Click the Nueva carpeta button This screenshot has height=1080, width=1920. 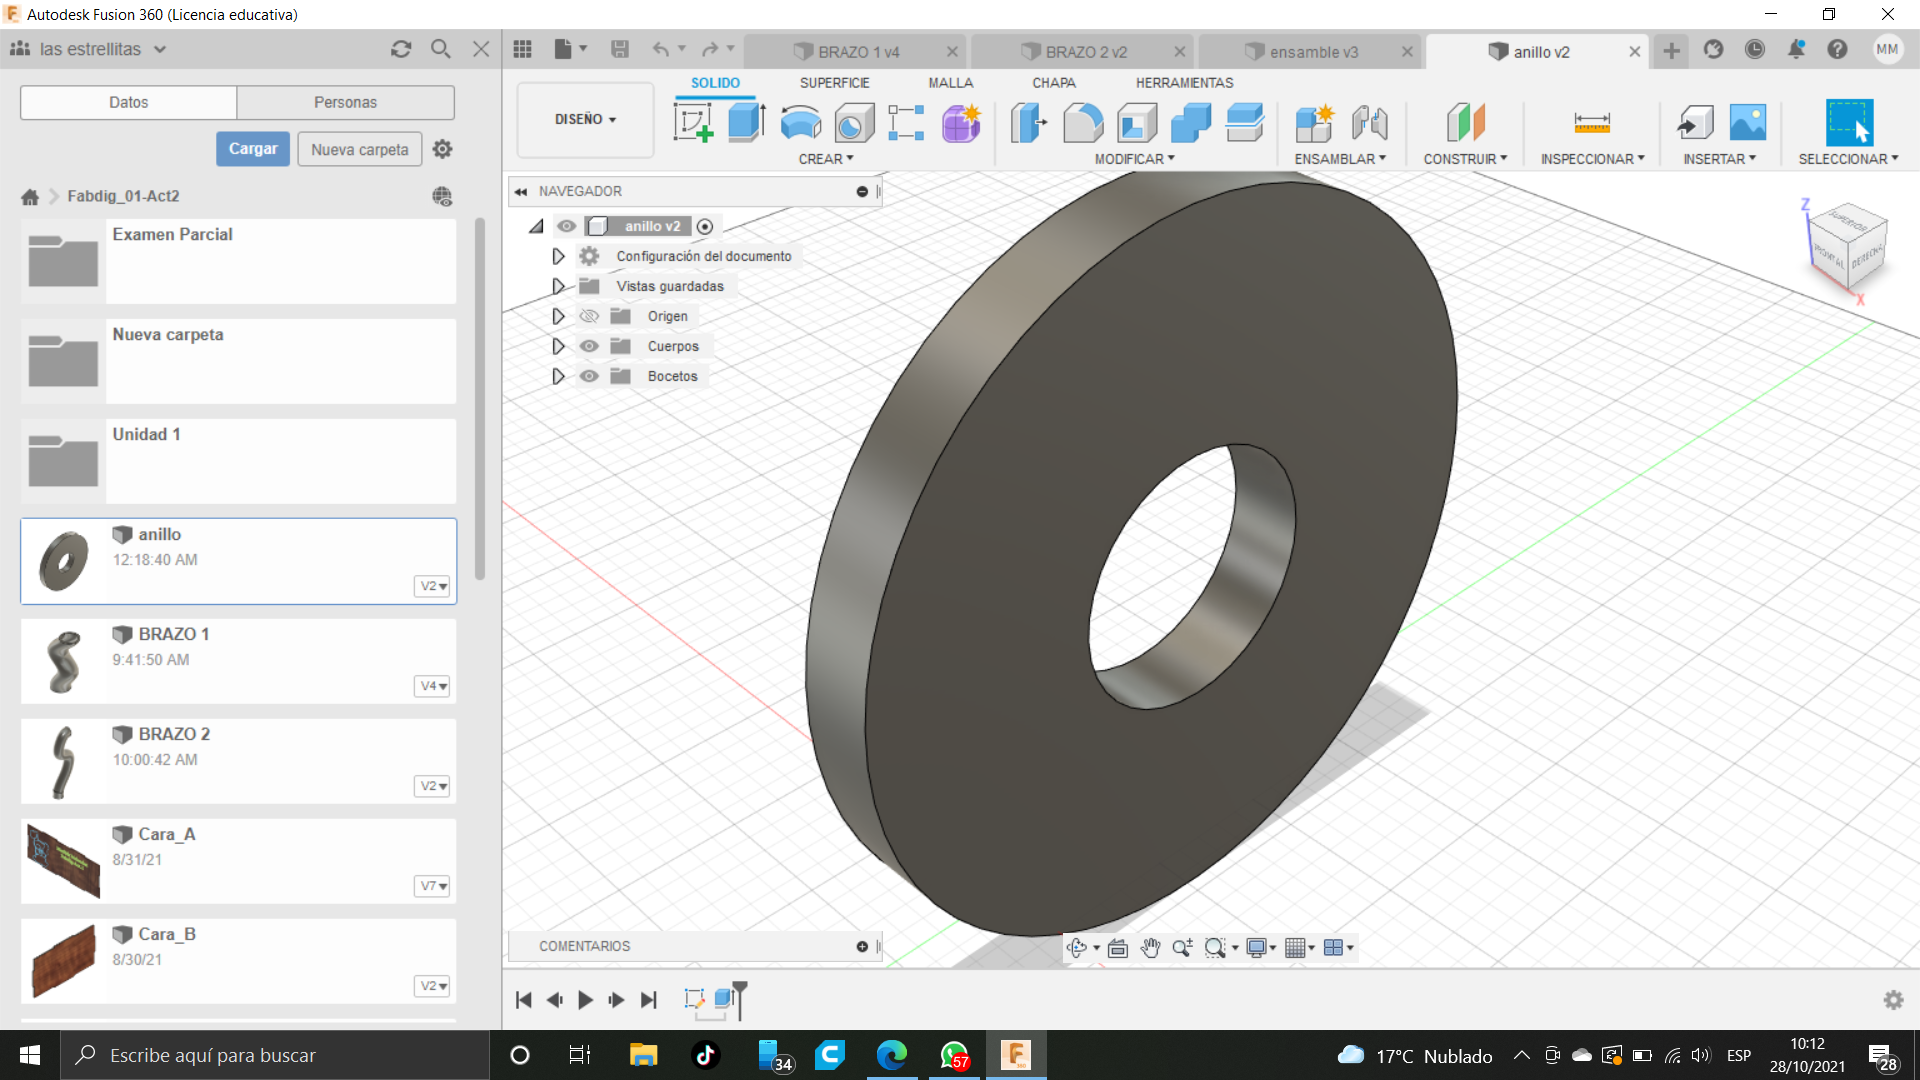pyautogui.click(x=359, y=149)
